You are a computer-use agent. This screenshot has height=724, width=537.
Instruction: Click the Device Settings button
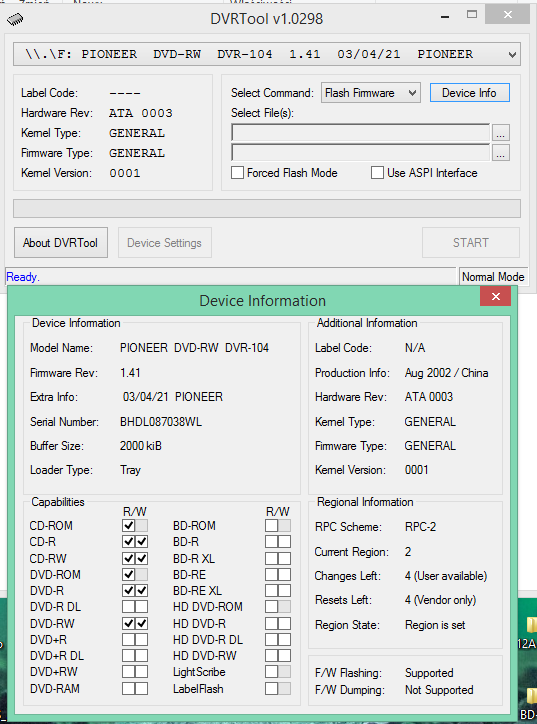pos(165,243)
